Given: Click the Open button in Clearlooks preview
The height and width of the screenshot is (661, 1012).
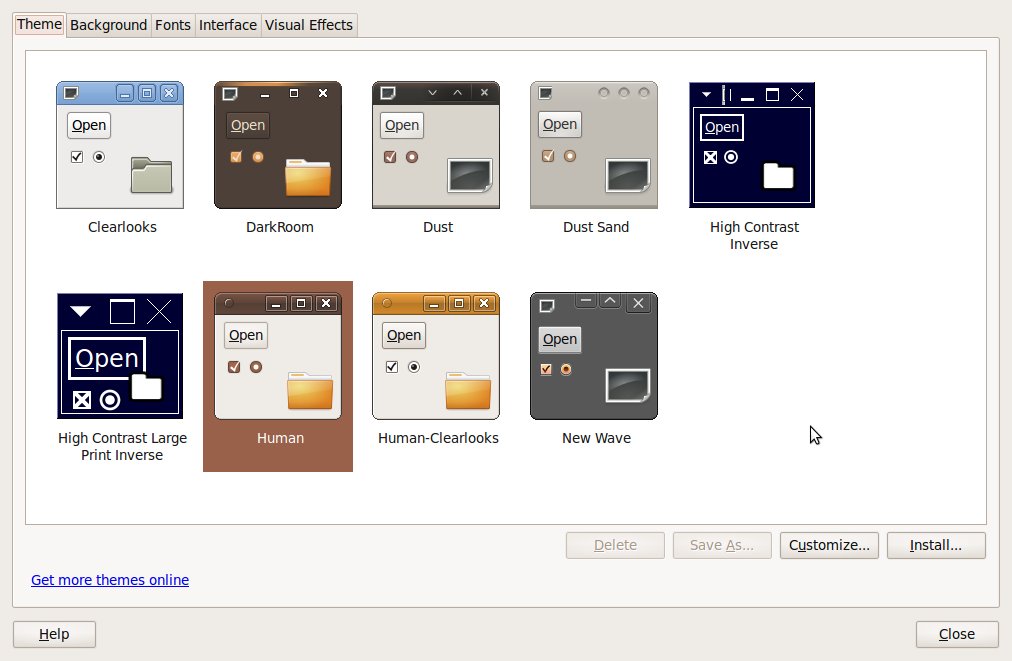Looking at the screenshot, I should pyautogui.click(x=89, y=125).
